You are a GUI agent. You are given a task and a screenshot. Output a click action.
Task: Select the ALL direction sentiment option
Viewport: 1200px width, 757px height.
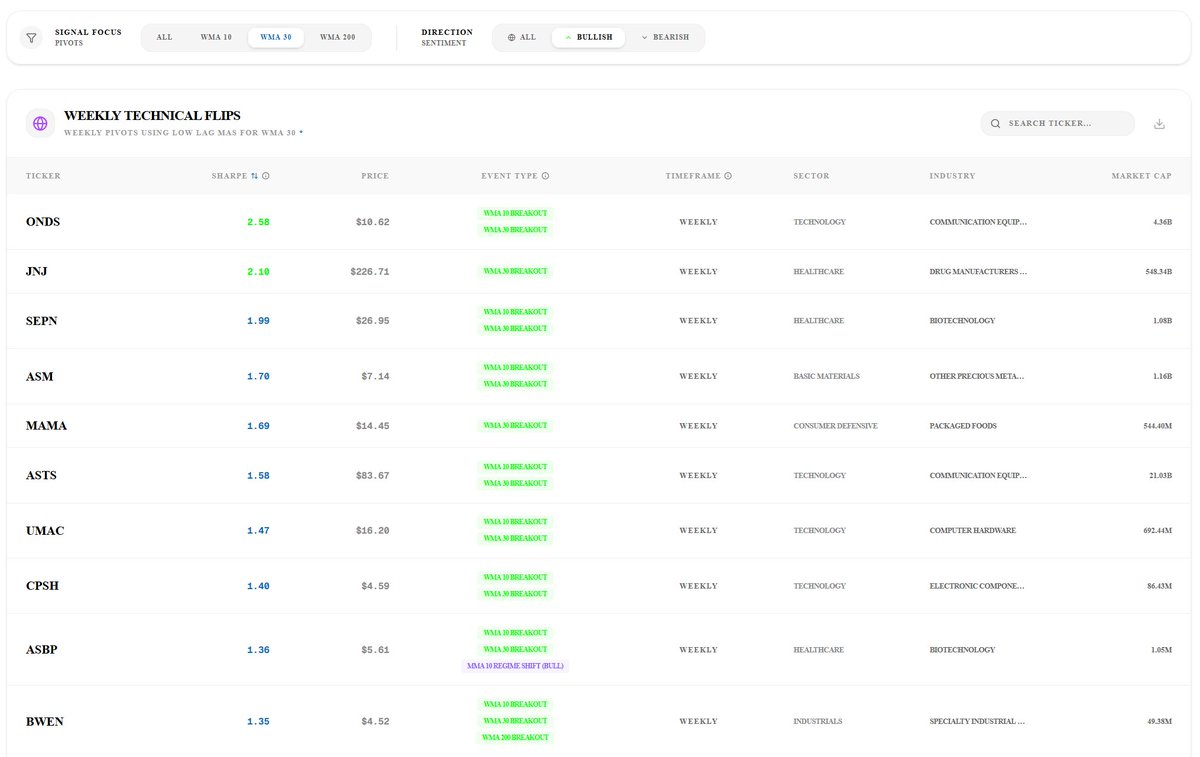click(522, 38)
